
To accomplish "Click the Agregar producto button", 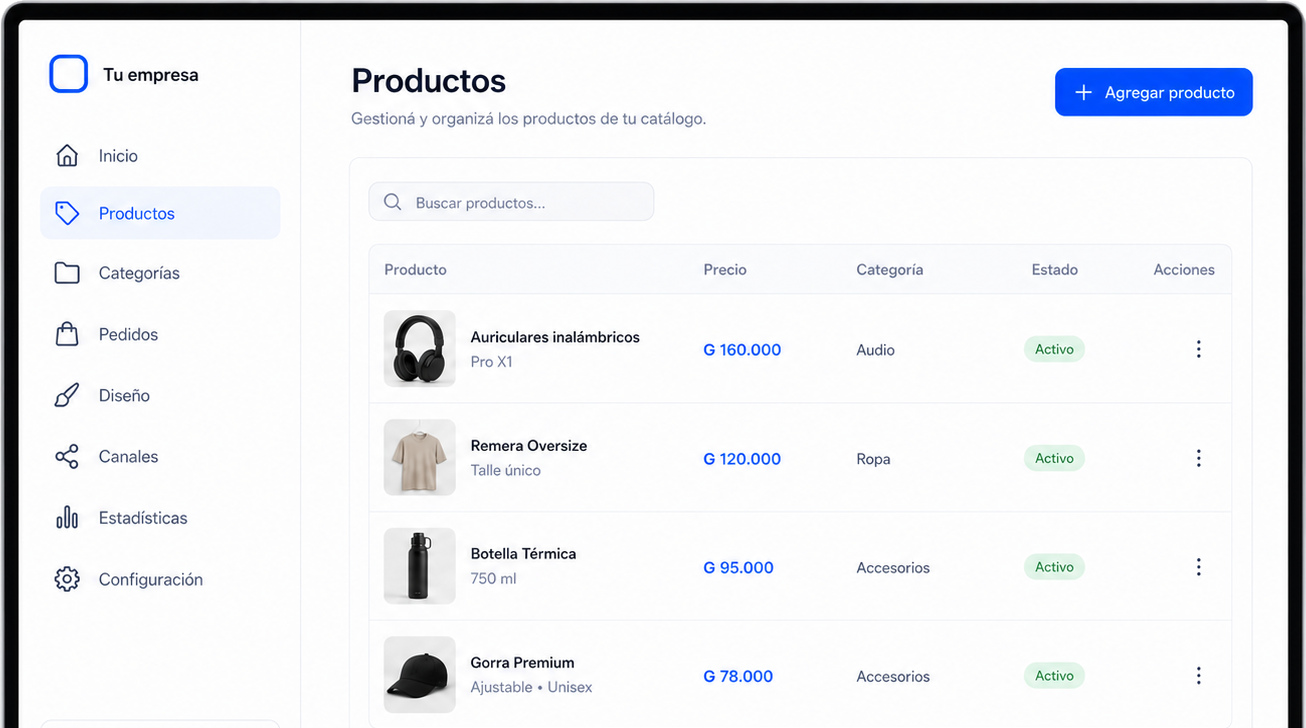I will pyautogui.click(x=1153, y=92).
